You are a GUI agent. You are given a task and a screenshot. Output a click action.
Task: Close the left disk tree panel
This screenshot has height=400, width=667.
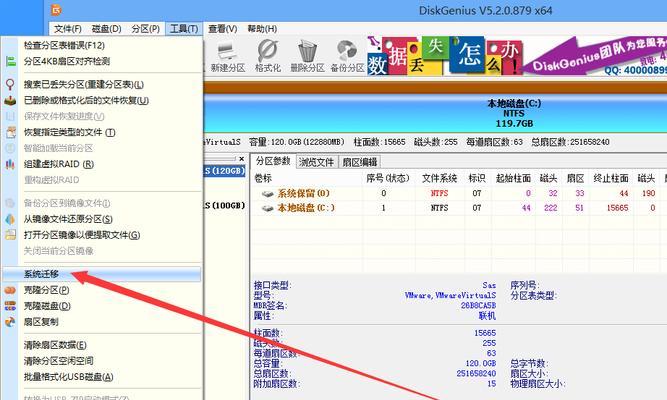click(x=242, y=159)
